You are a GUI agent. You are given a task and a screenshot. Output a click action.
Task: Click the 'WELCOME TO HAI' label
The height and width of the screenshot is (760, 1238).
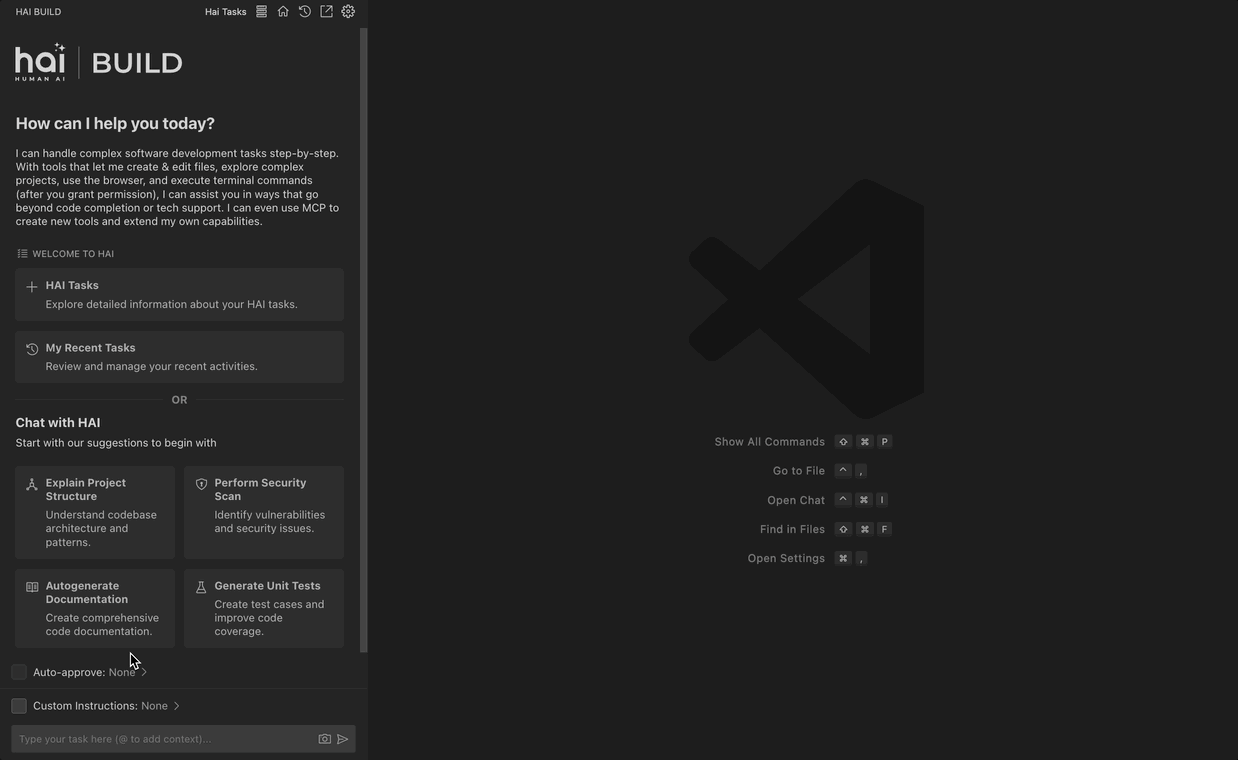coord(73,254)
